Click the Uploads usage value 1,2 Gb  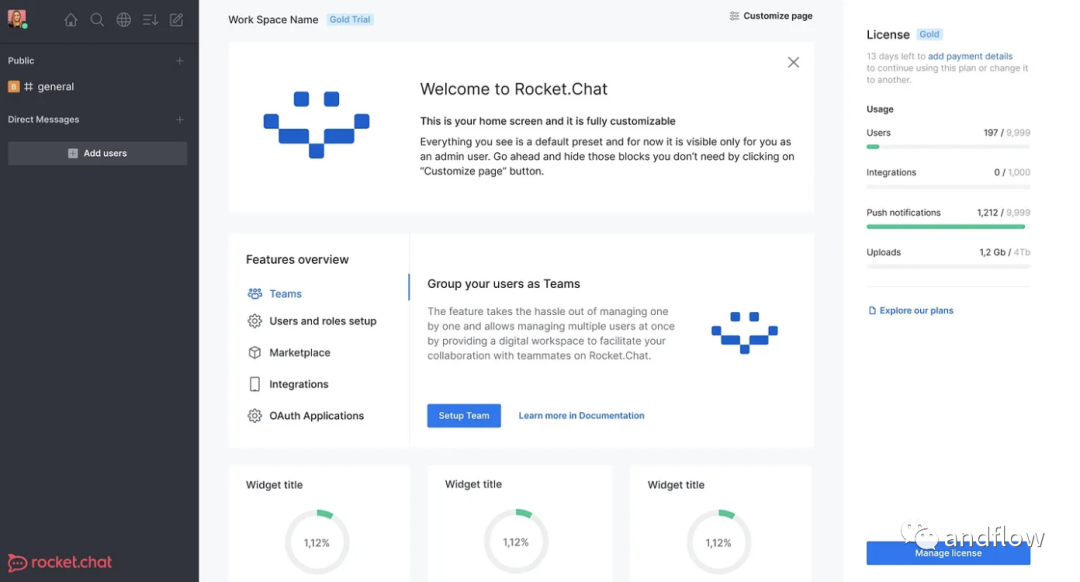pos(992,253)
